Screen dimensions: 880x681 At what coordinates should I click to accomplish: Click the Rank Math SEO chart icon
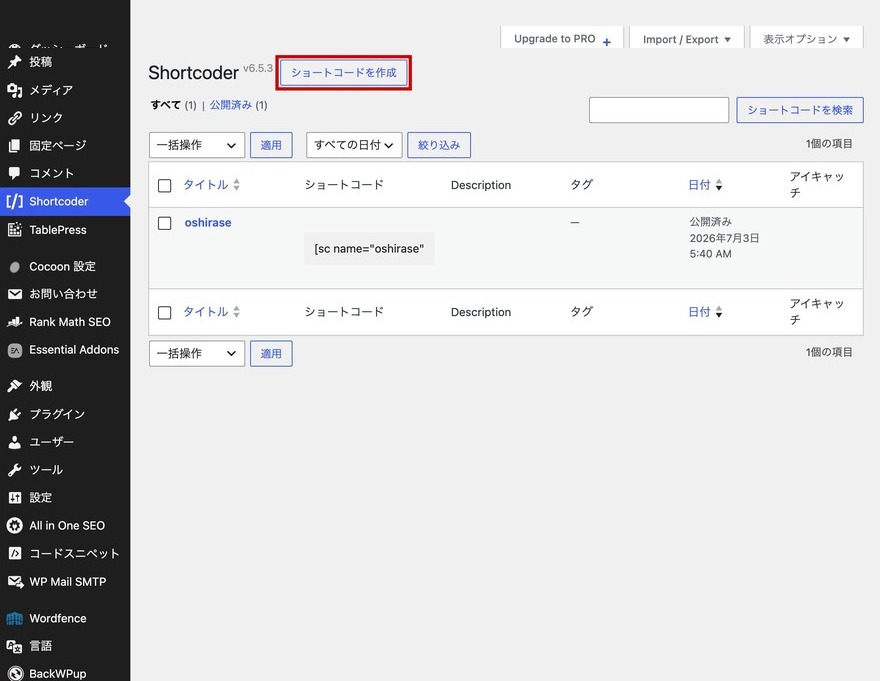click(15, 322)
